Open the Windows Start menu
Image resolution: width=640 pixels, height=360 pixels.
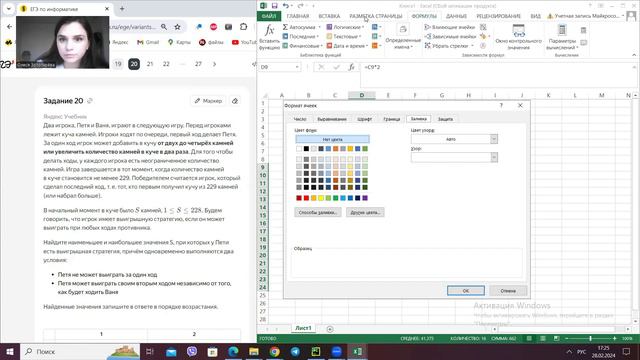click(x=10, y=351)
